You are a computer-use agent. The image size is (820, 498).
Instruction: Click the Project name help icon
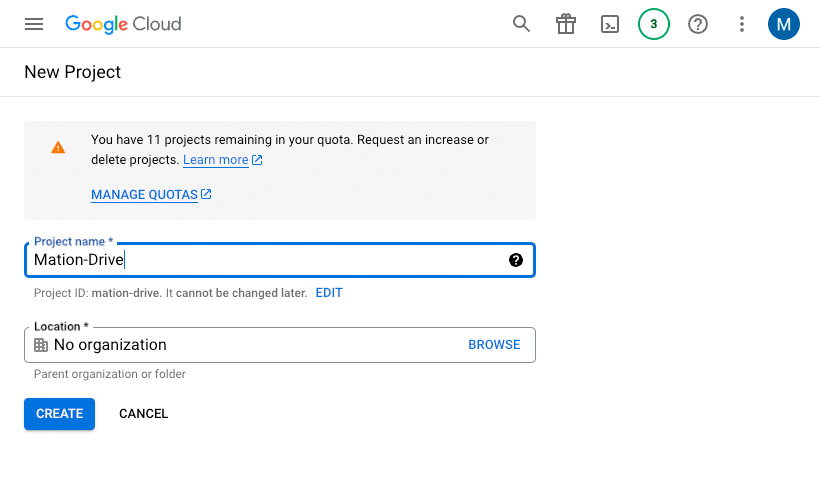pyautogui.click(x=516, y=260)
